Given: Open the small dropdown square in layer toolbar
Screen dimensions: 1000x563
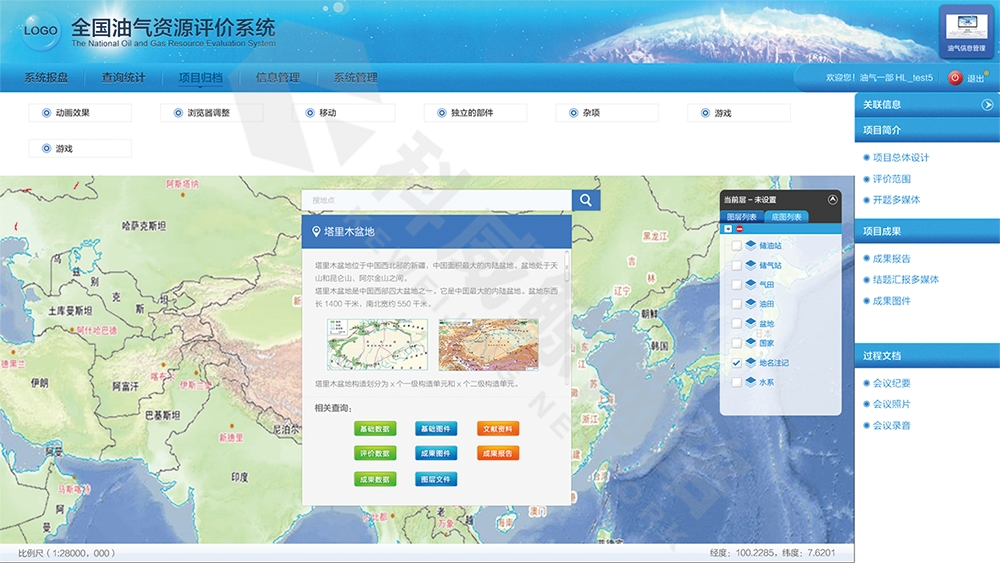Looking at the screenshot, I should pyautogui.click(x=728, y=229).
